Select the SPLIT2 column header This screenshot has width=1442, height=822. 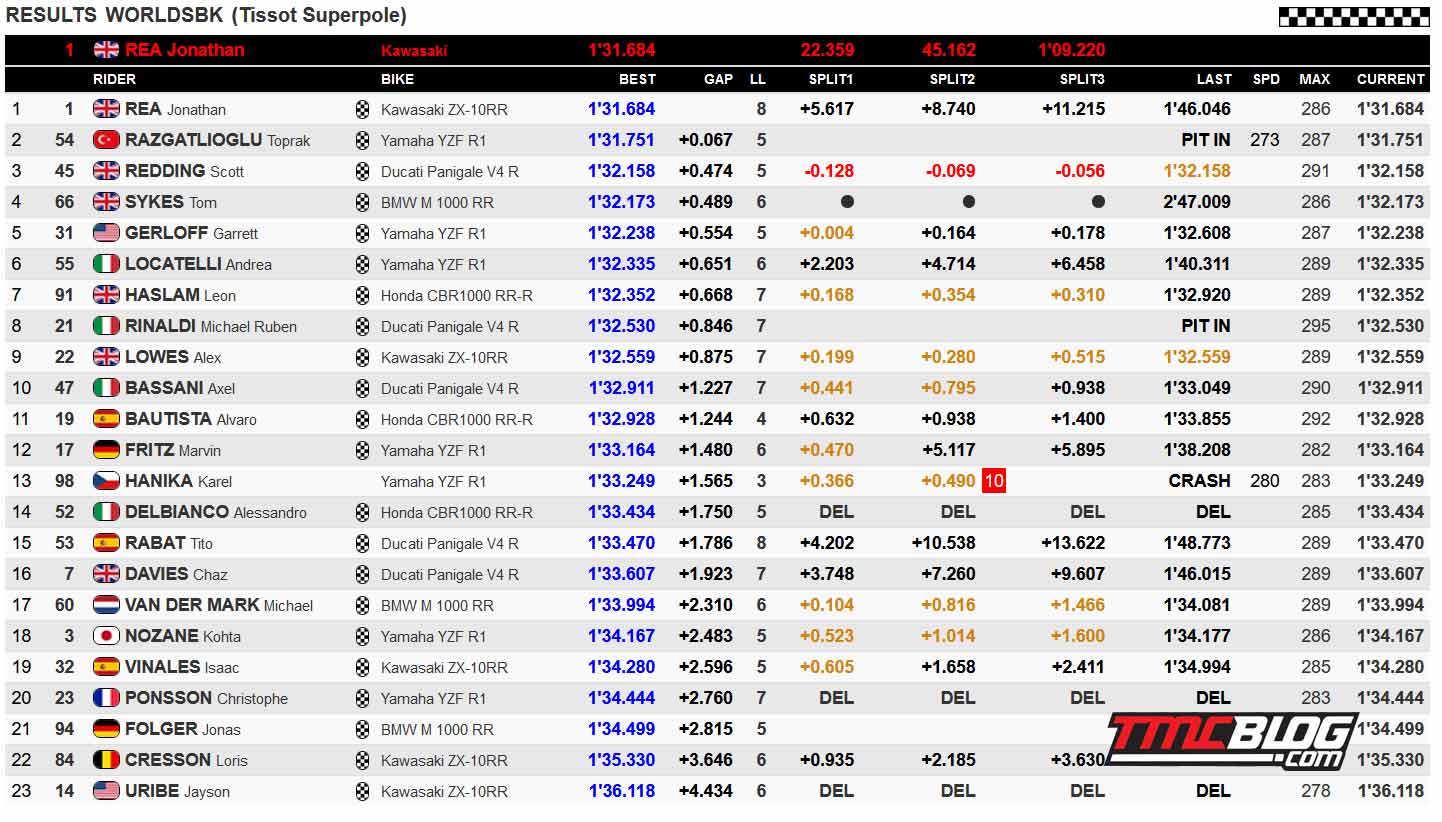[952, 79]
